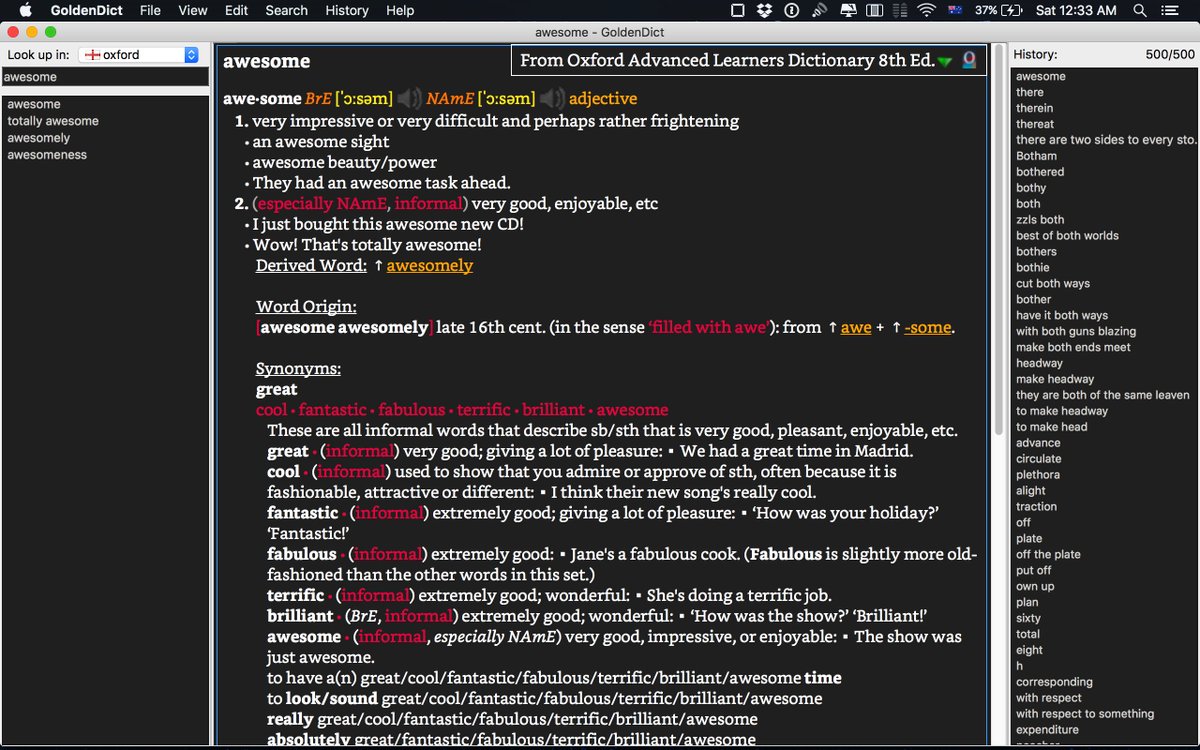1200x750 pixels.
Task: Open Spotlight search
Action: coord(1140,10)
